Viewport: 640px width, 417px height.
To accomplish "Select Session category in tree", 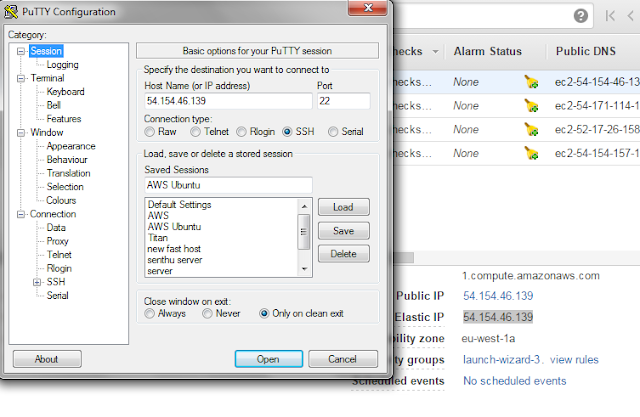I will click(x=46, y=51).
